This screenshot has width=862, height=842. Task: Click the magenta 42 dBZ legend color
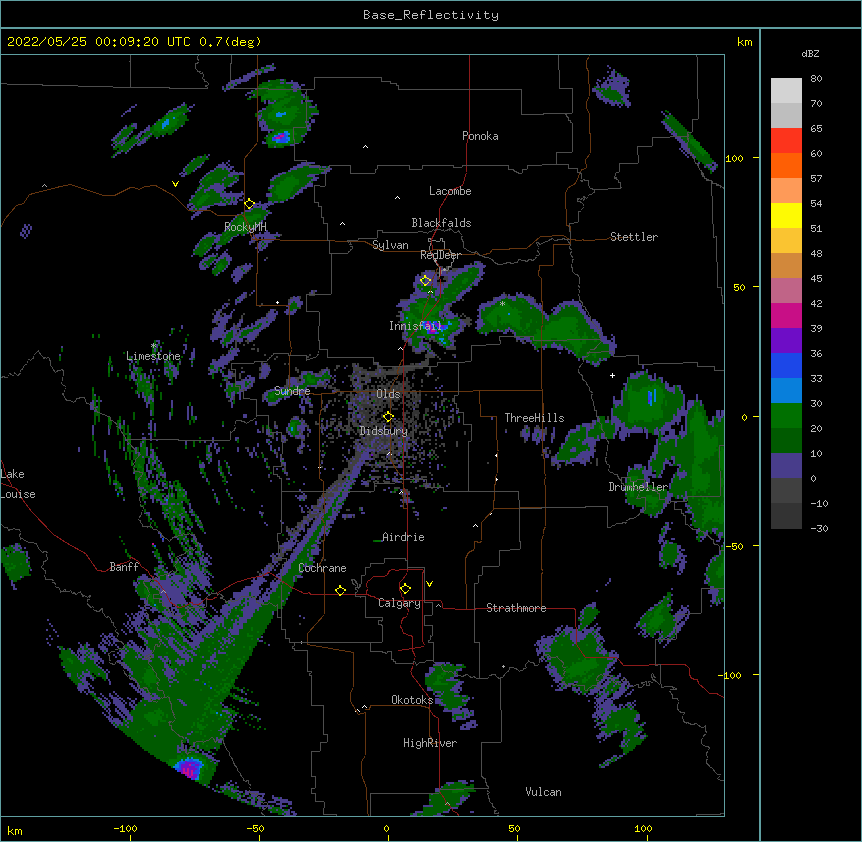click(x=786, y=315)
